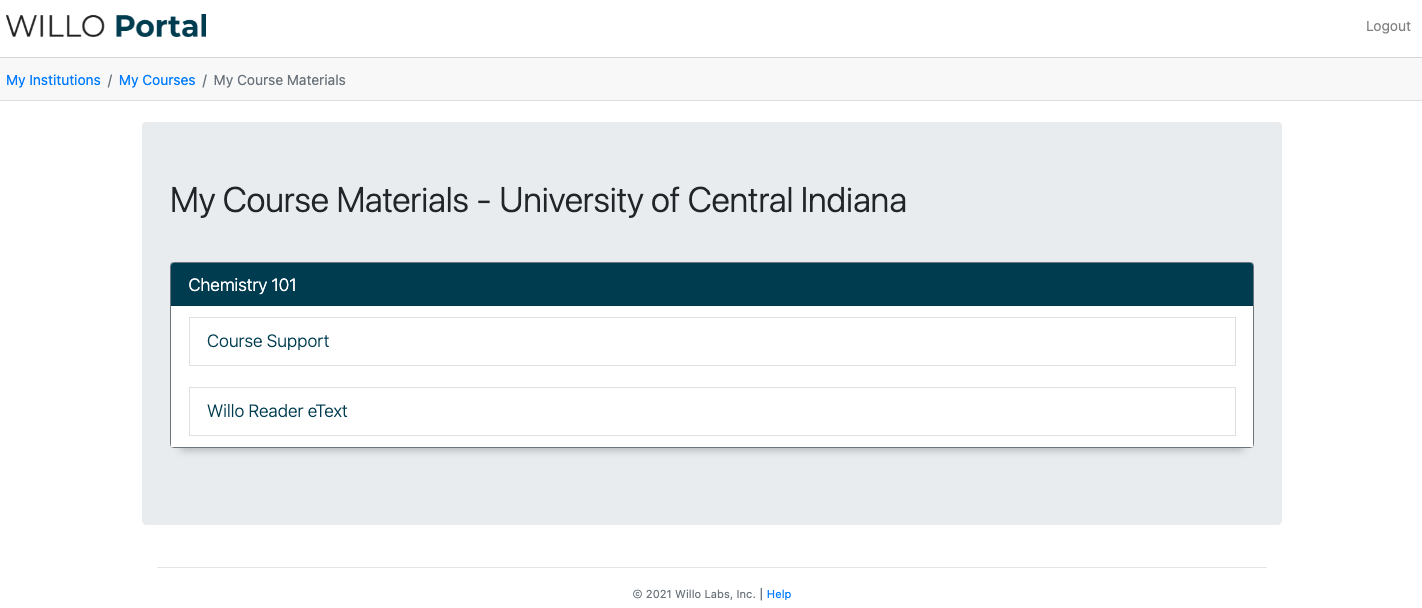Collapse the Chemistry 101 course header
1422x608 pixels.
711,285
